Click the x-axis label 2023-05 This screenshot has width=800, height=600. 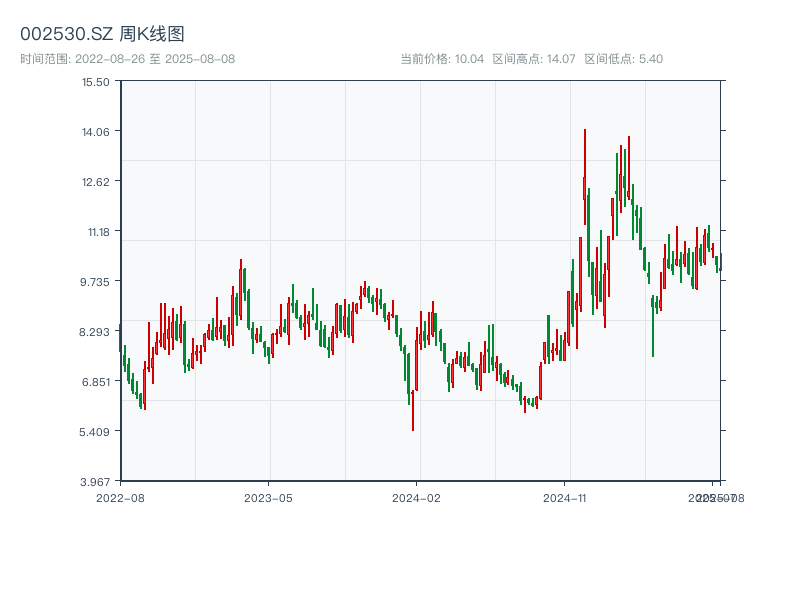tap(268, 498)
